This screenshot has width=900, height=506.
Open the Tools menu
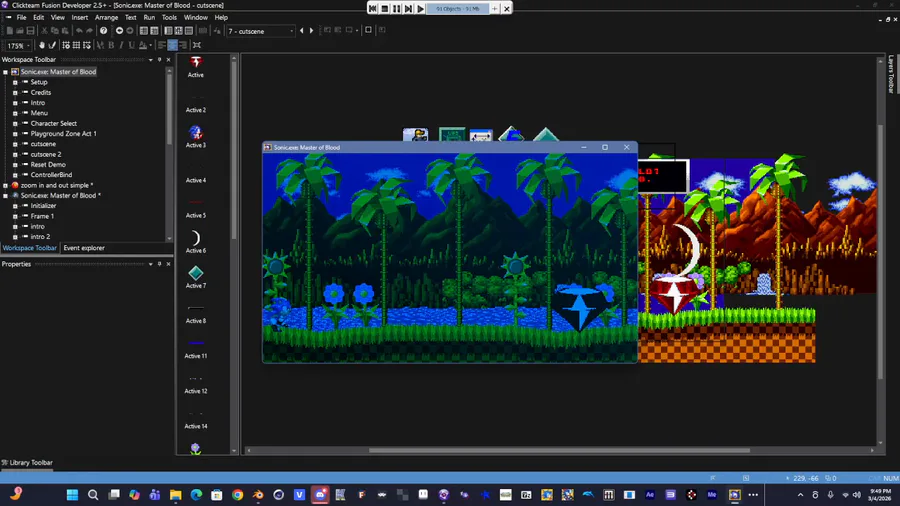point(169,18)
